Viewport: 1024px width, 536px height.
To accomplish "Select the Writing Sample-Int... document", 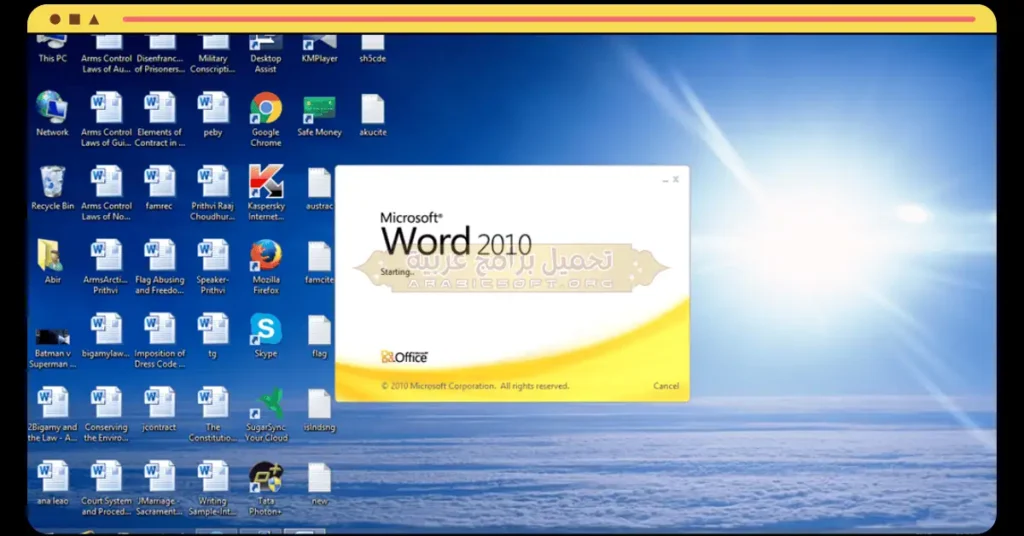I will point(213,477).
